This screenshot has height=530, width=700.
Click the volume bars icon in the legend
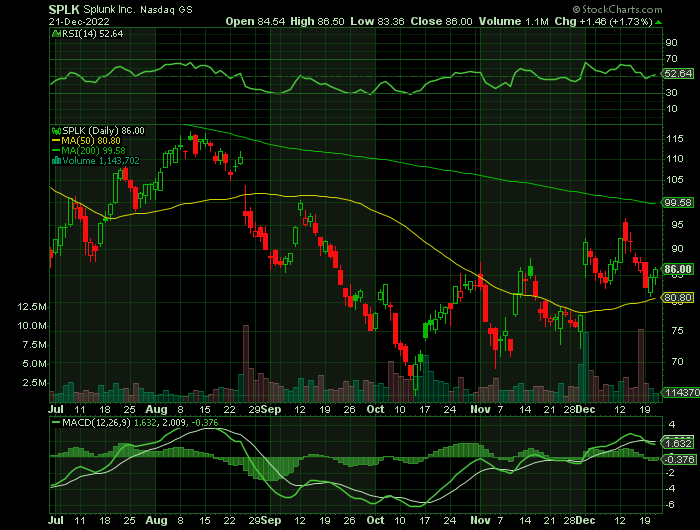click(56, 161)
